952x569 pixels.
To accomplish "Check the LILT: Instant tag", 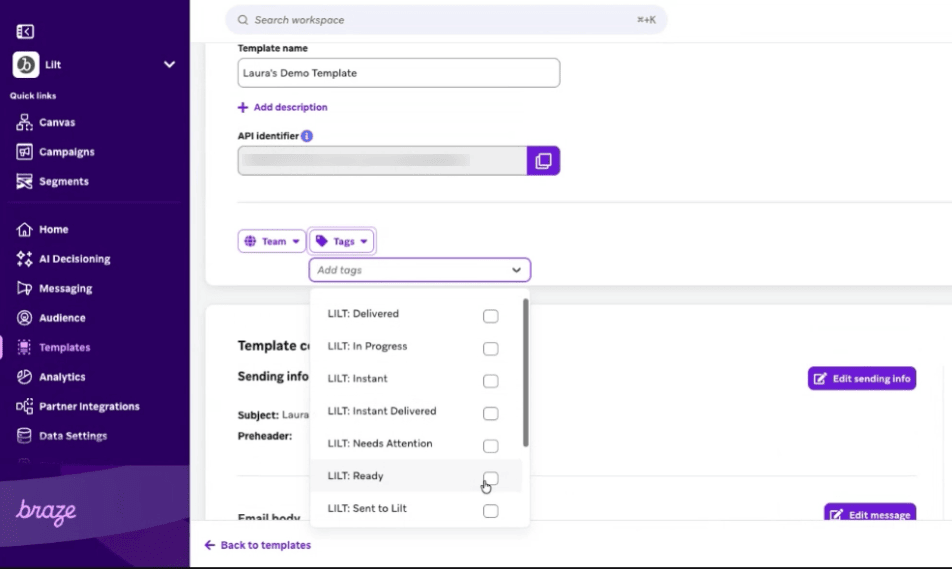I will click(491, 381).
